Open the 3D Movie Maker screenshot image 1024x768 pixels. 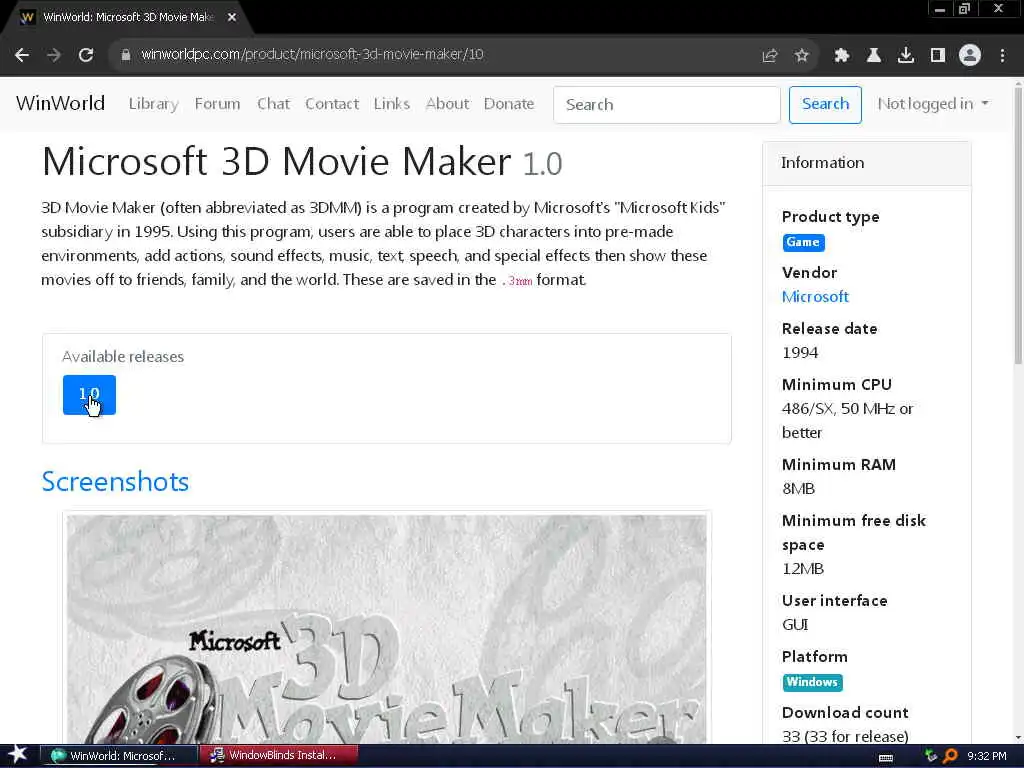387,628
